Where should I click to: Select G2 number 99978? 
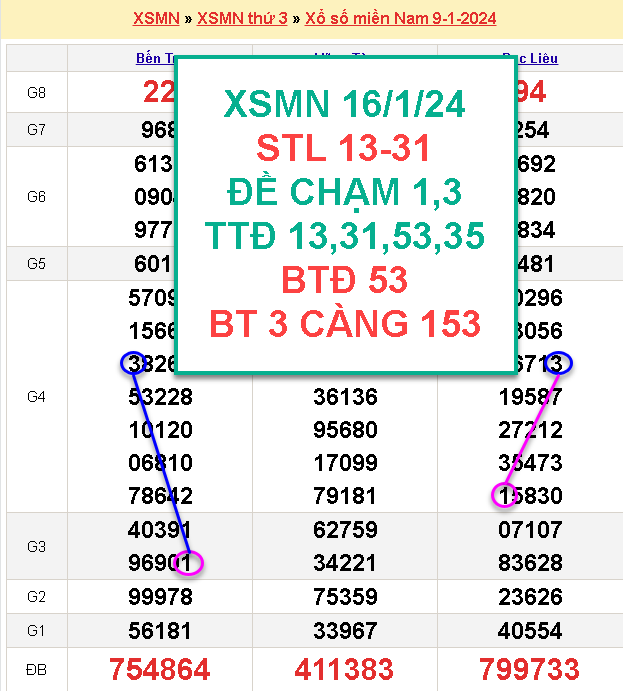pyautogui.click(x=160, y=597)
